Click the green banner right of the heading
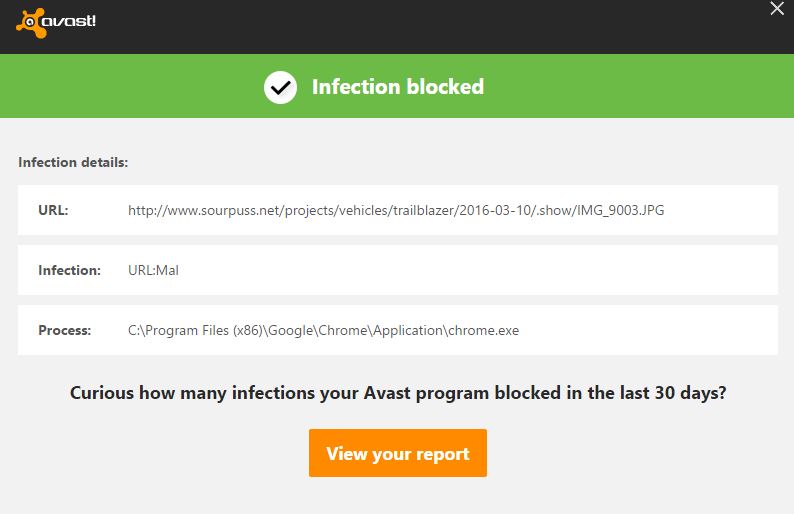Screen dimensions: 794x514 pos(640,87)
